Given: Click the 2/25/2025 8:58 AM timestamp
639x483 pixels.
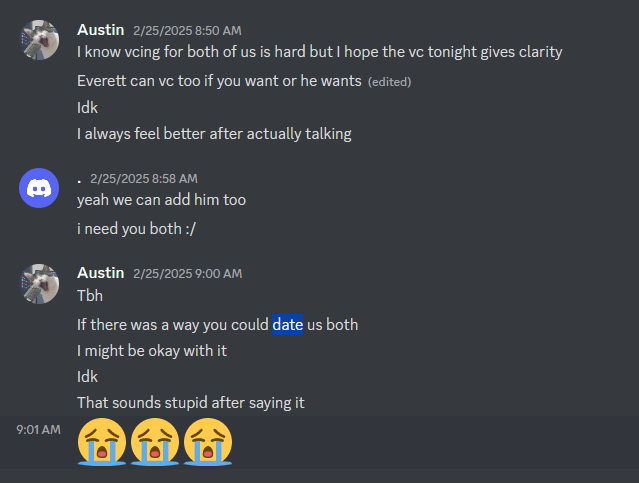Looking at the screenshot, I should tap(143, 179).
